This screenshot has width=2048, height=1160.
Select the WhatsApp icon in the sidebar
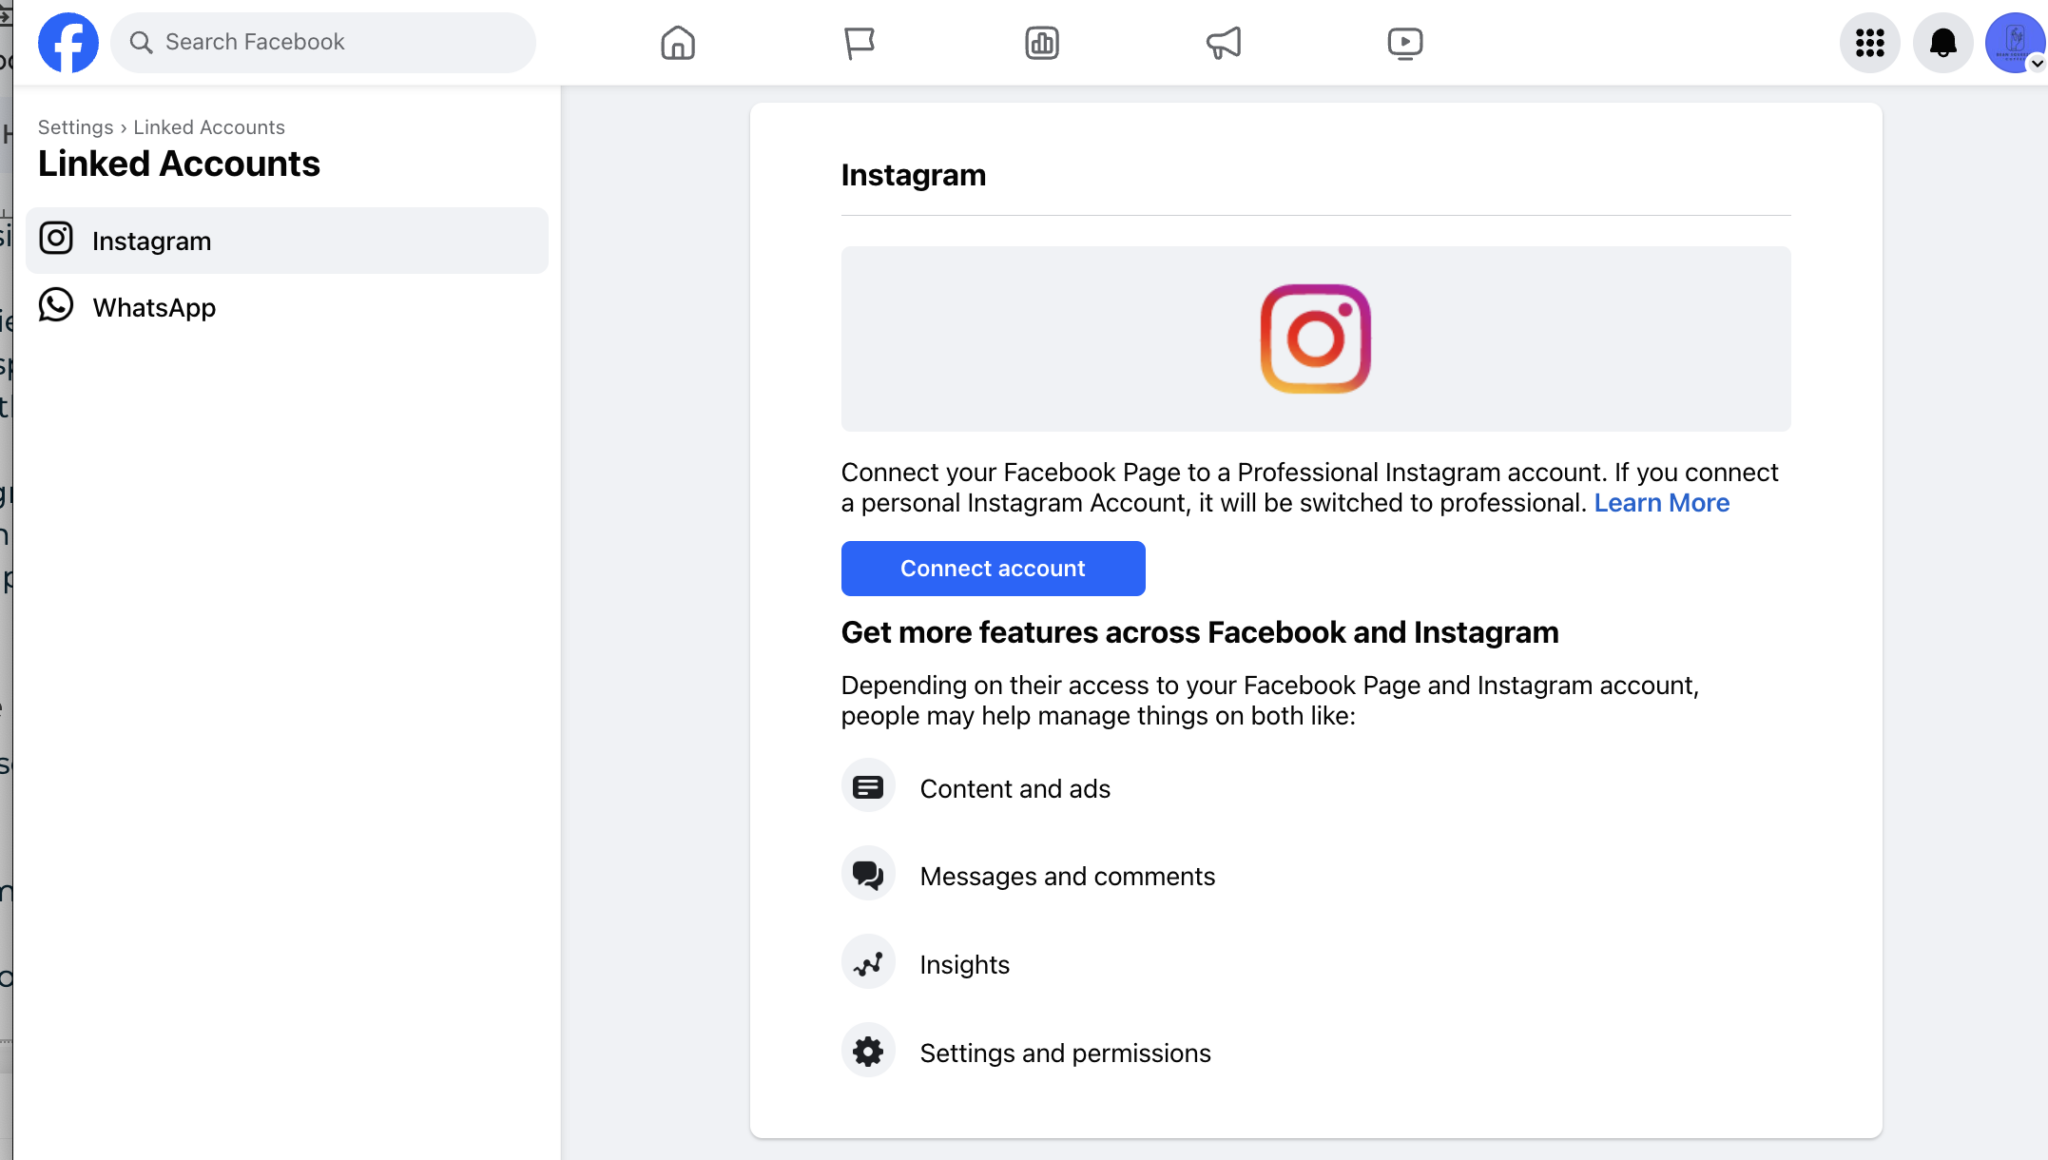56,306
